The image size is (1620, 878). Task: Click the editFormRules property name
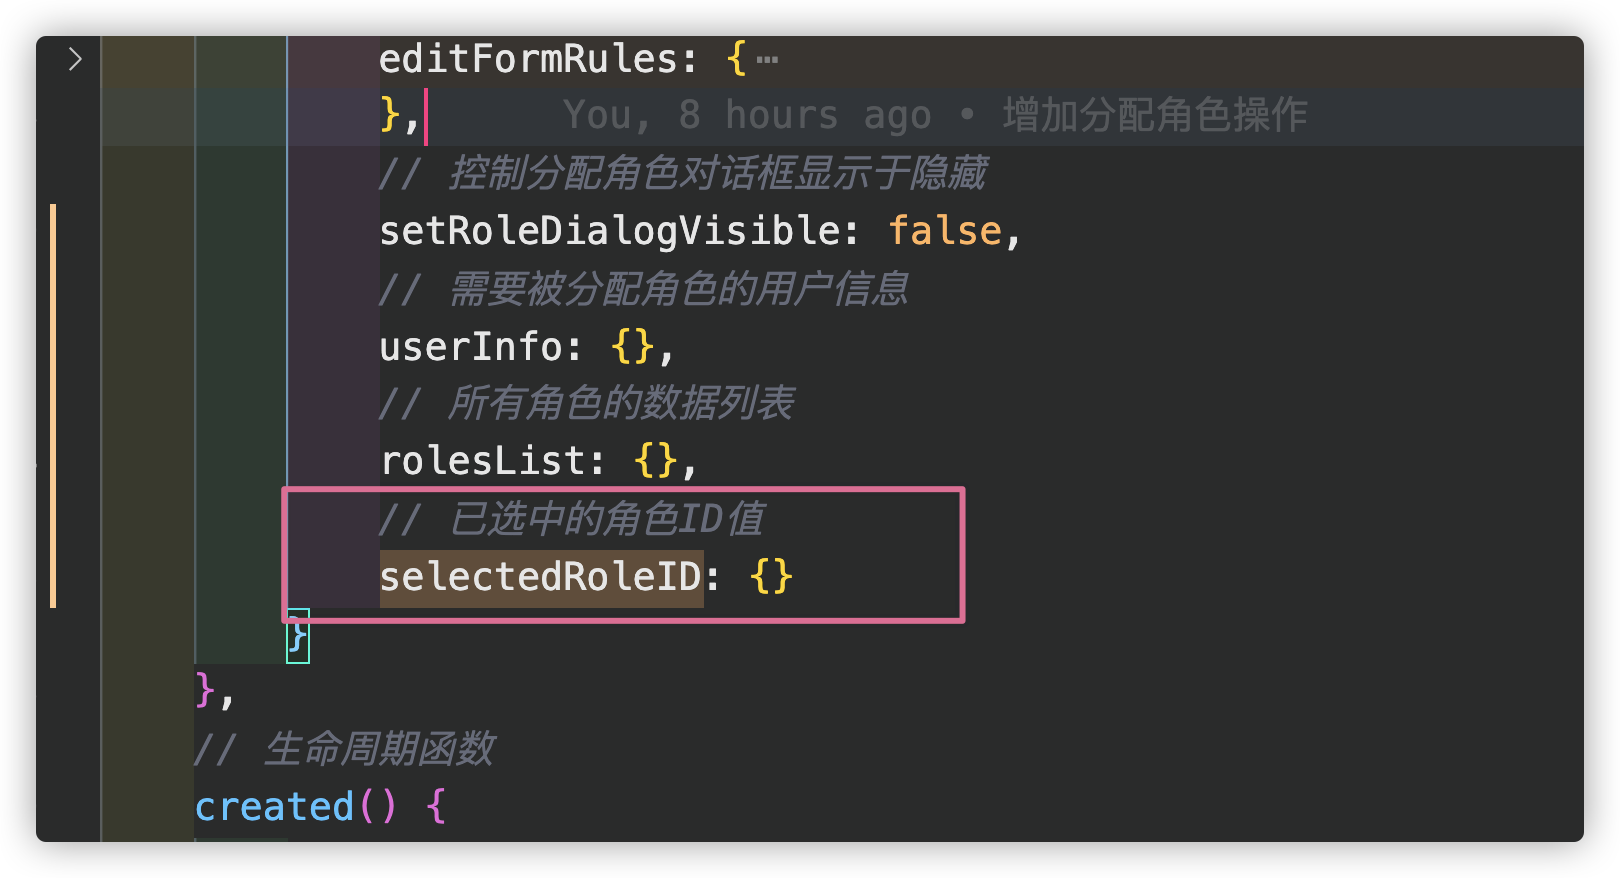coord(528,59)
